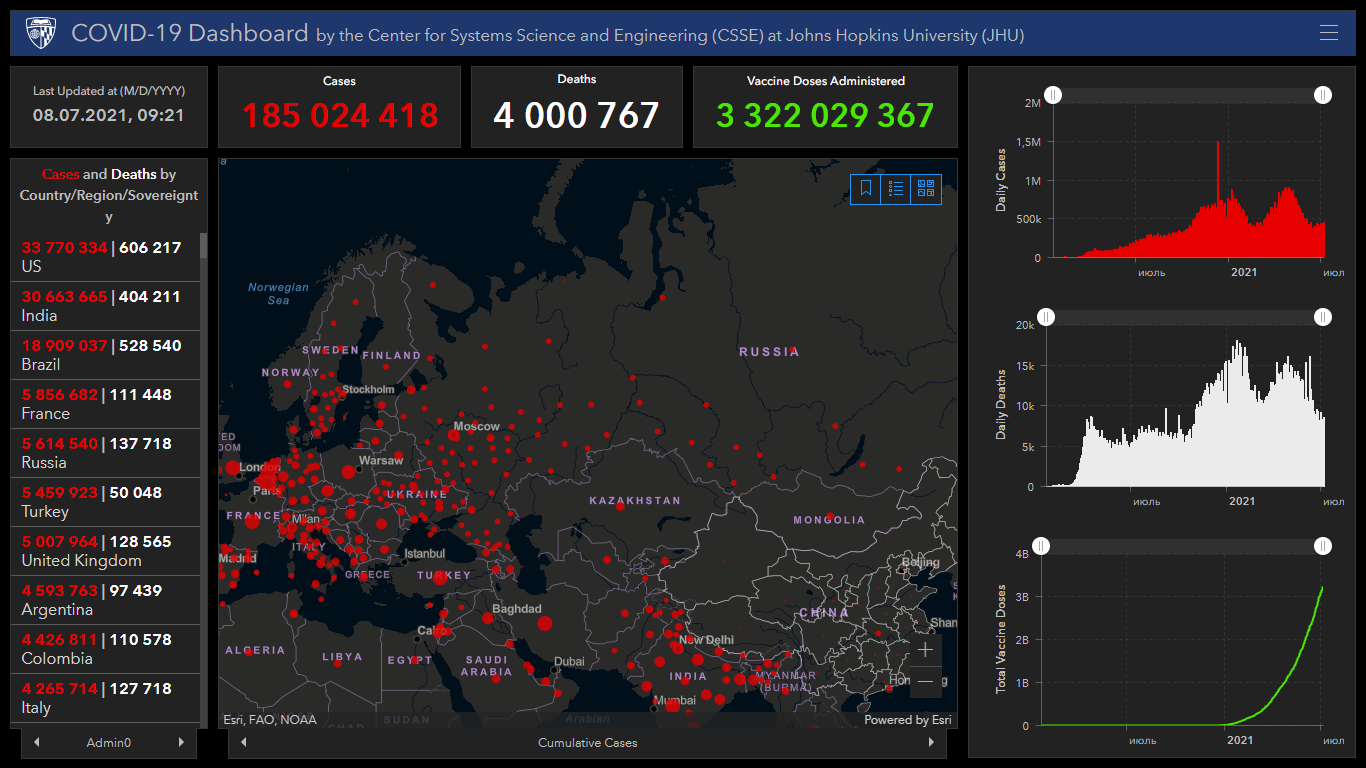The height and width of the screenshot is (768, 1366).
Task: Switch map to previous layer before Cumulative Cases
Action: tap(244, 742)
